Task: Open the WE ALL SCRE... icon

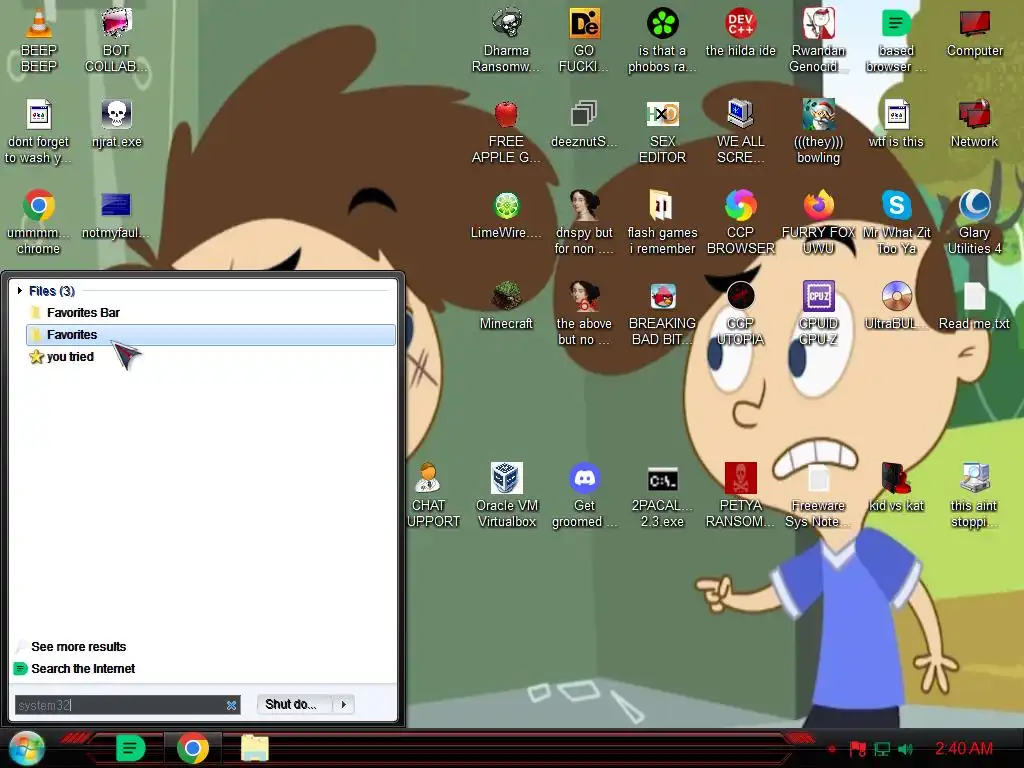Action: (741, 115)
